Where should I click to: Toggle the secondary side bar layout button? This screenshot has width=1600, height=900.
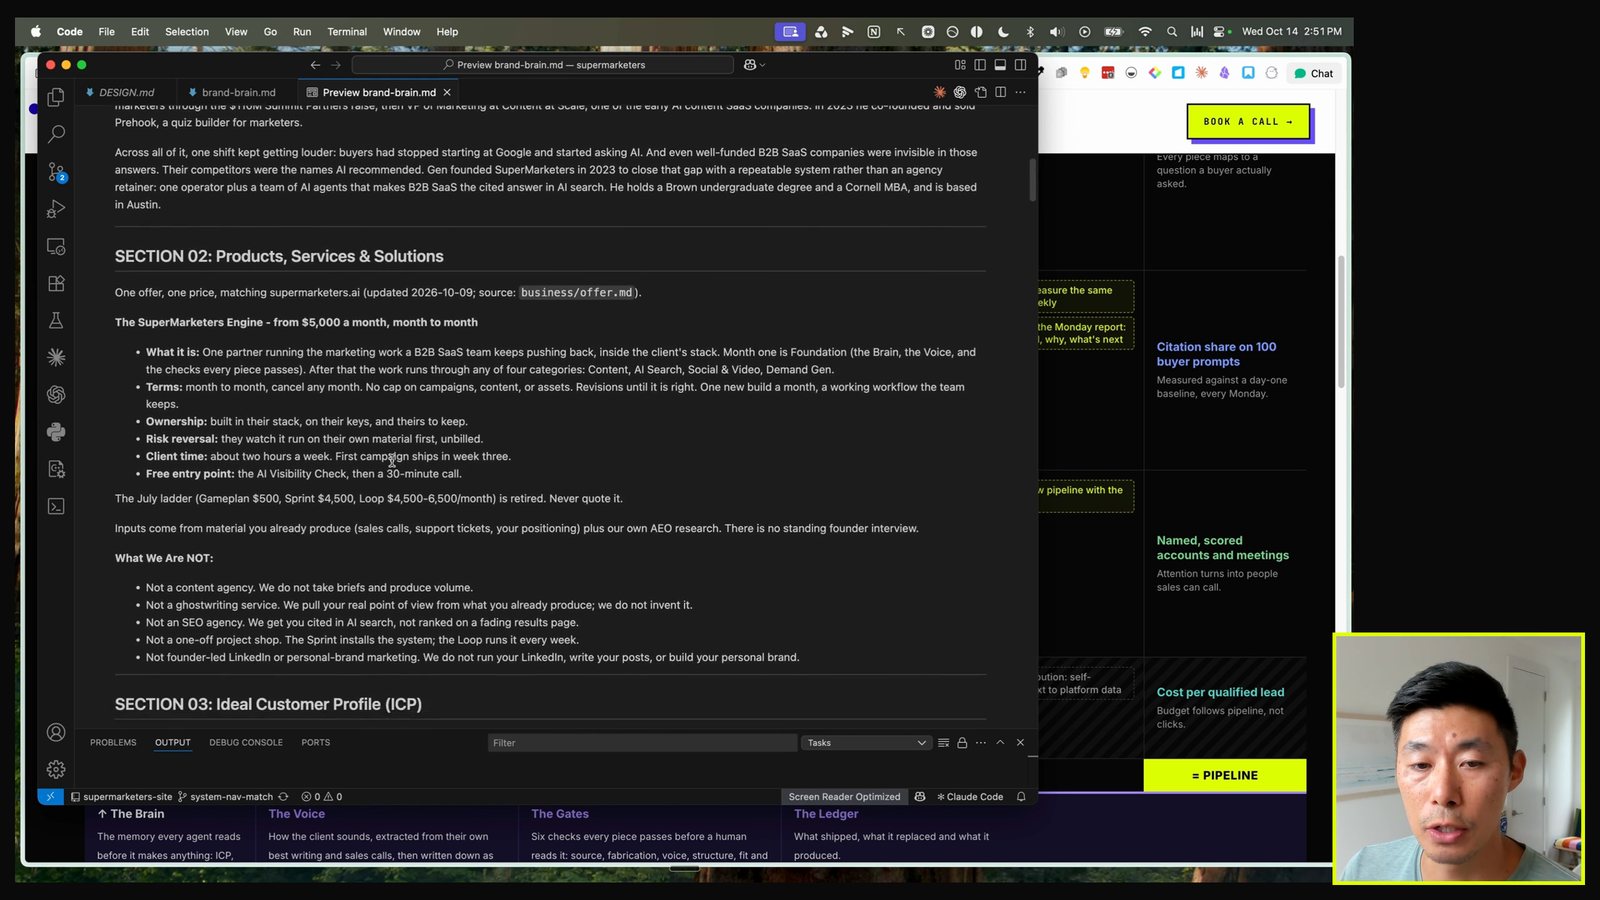tap(1020, 65)
